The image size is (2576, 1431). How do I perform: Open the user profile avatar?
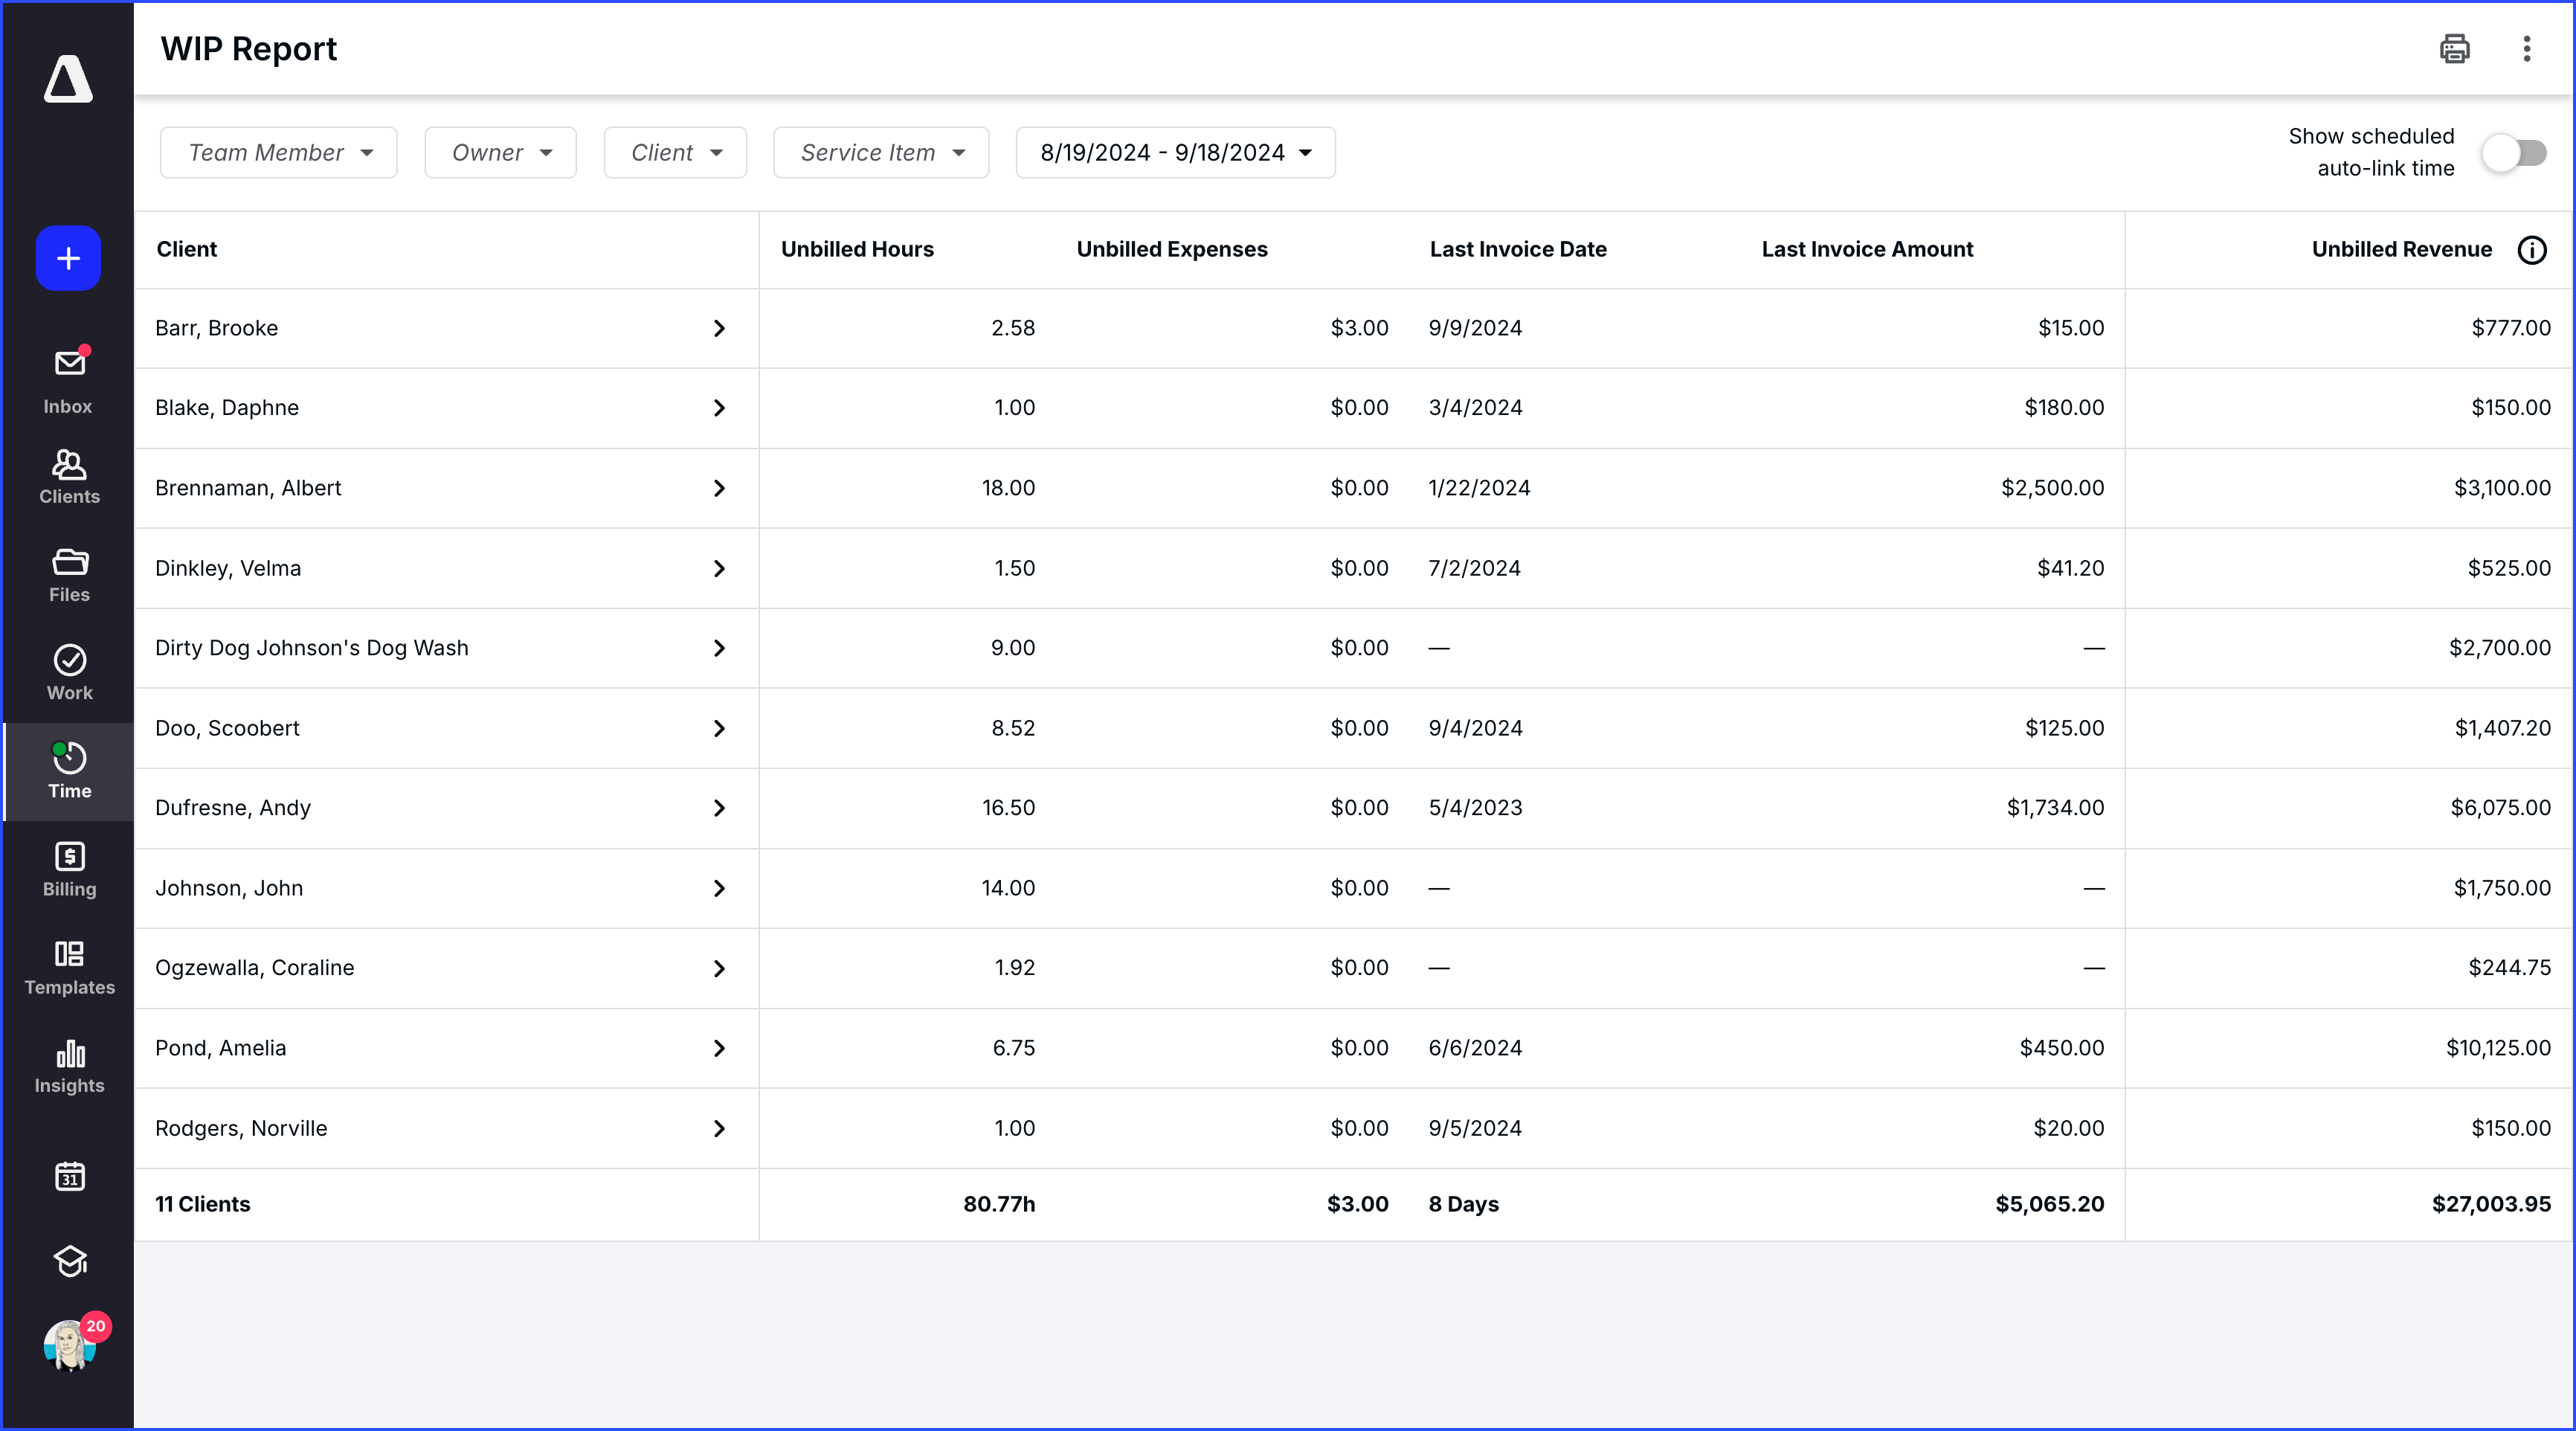69,1345
